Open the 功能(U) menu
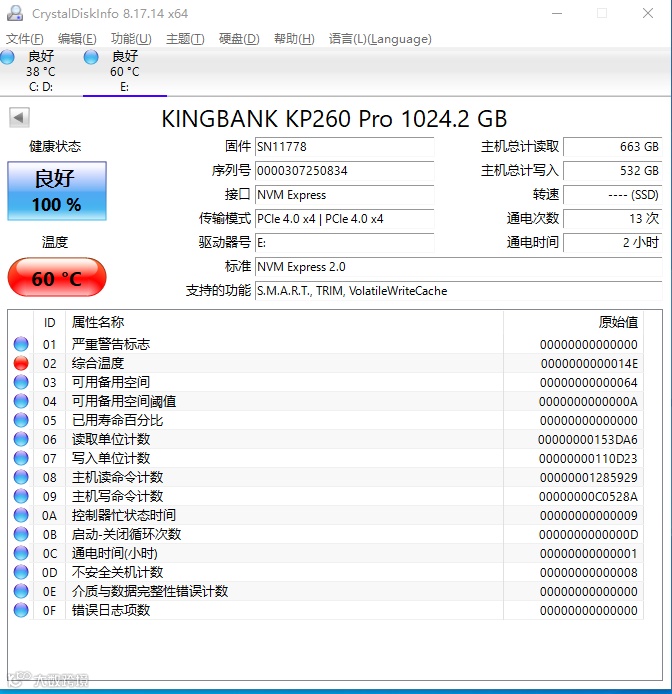The height and width of the screenshot is (694, 672). [131, 39]
